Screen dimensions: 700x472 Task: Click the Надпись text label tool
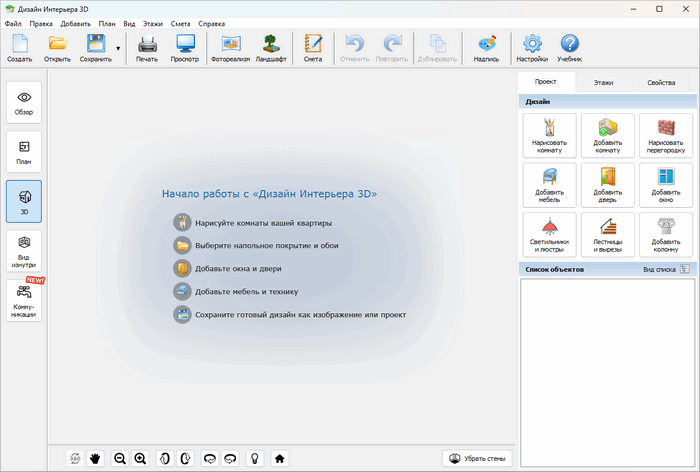click(x=486, y=47)
